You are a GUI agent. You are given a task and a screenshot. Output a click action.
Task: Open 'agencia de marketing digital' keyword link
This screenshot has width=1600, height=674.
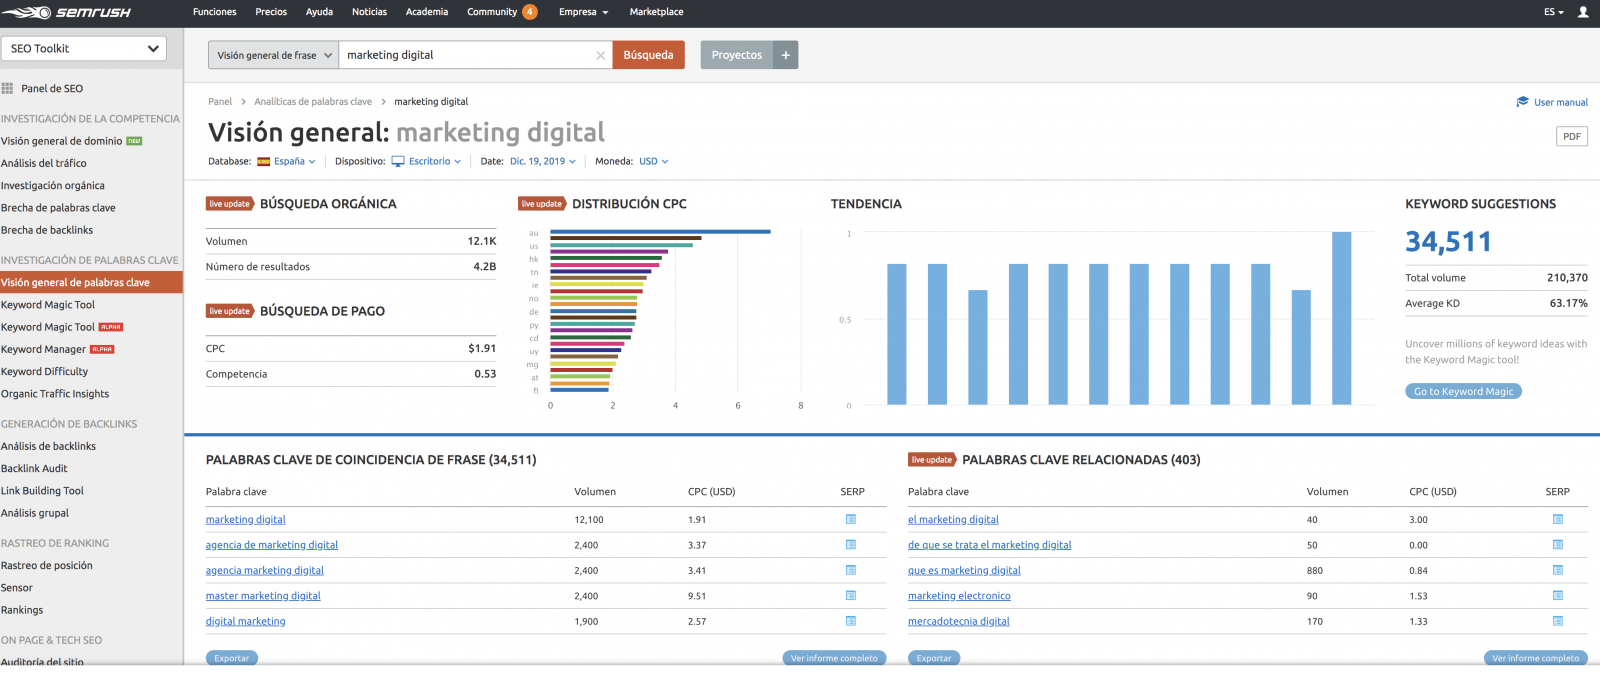[x=272, y=545]
